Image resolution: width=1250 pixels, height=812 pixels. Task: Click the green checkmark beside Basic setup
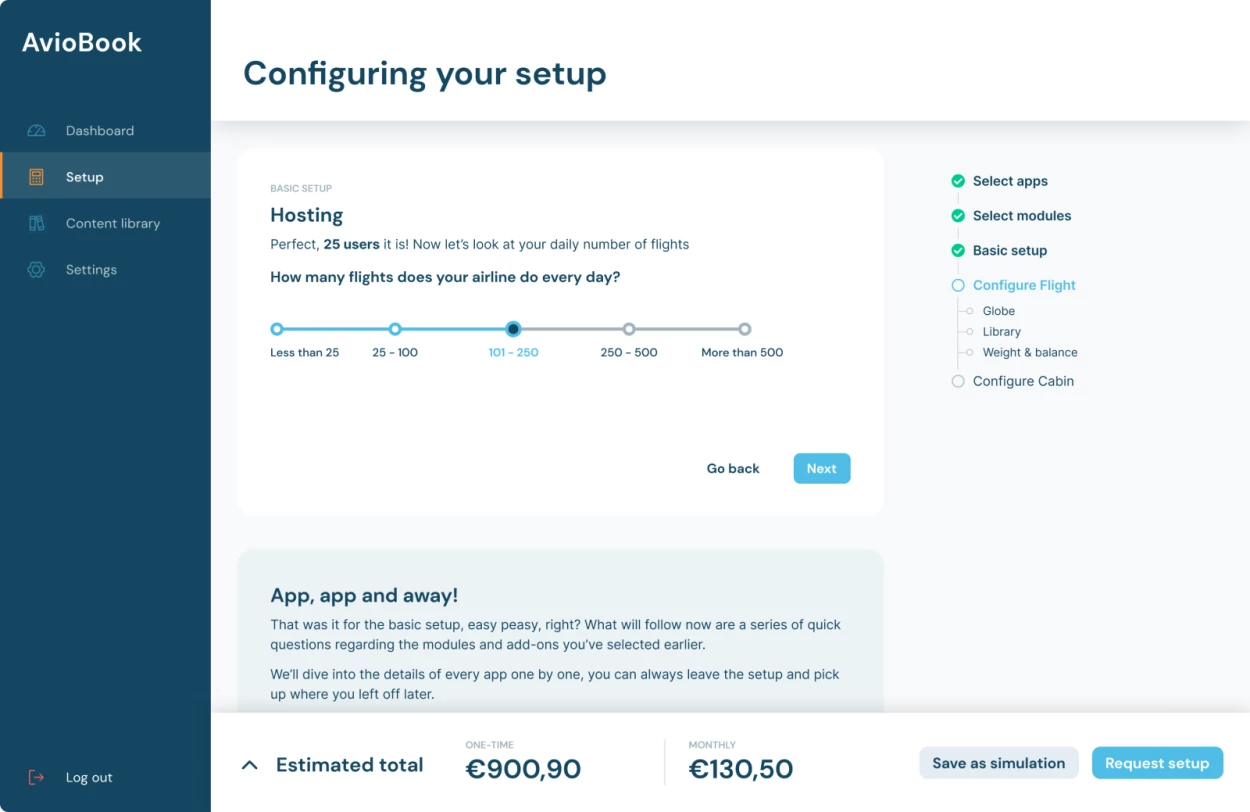(958, 251)
